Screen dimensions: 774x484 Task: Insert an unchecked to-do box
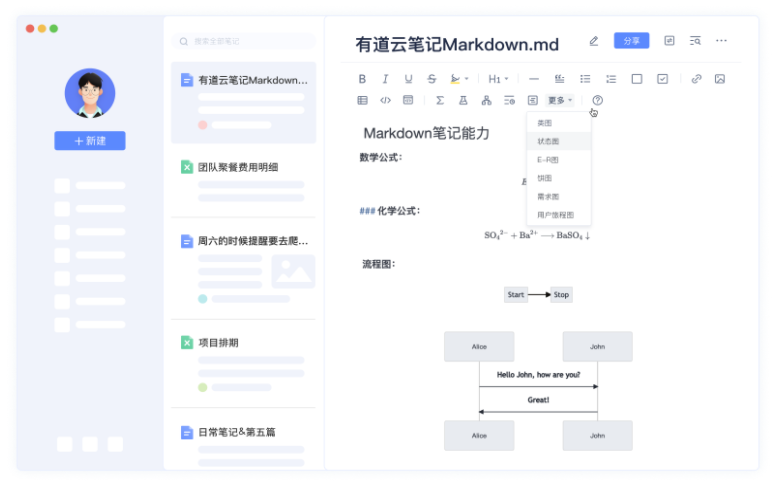point(637,79)
